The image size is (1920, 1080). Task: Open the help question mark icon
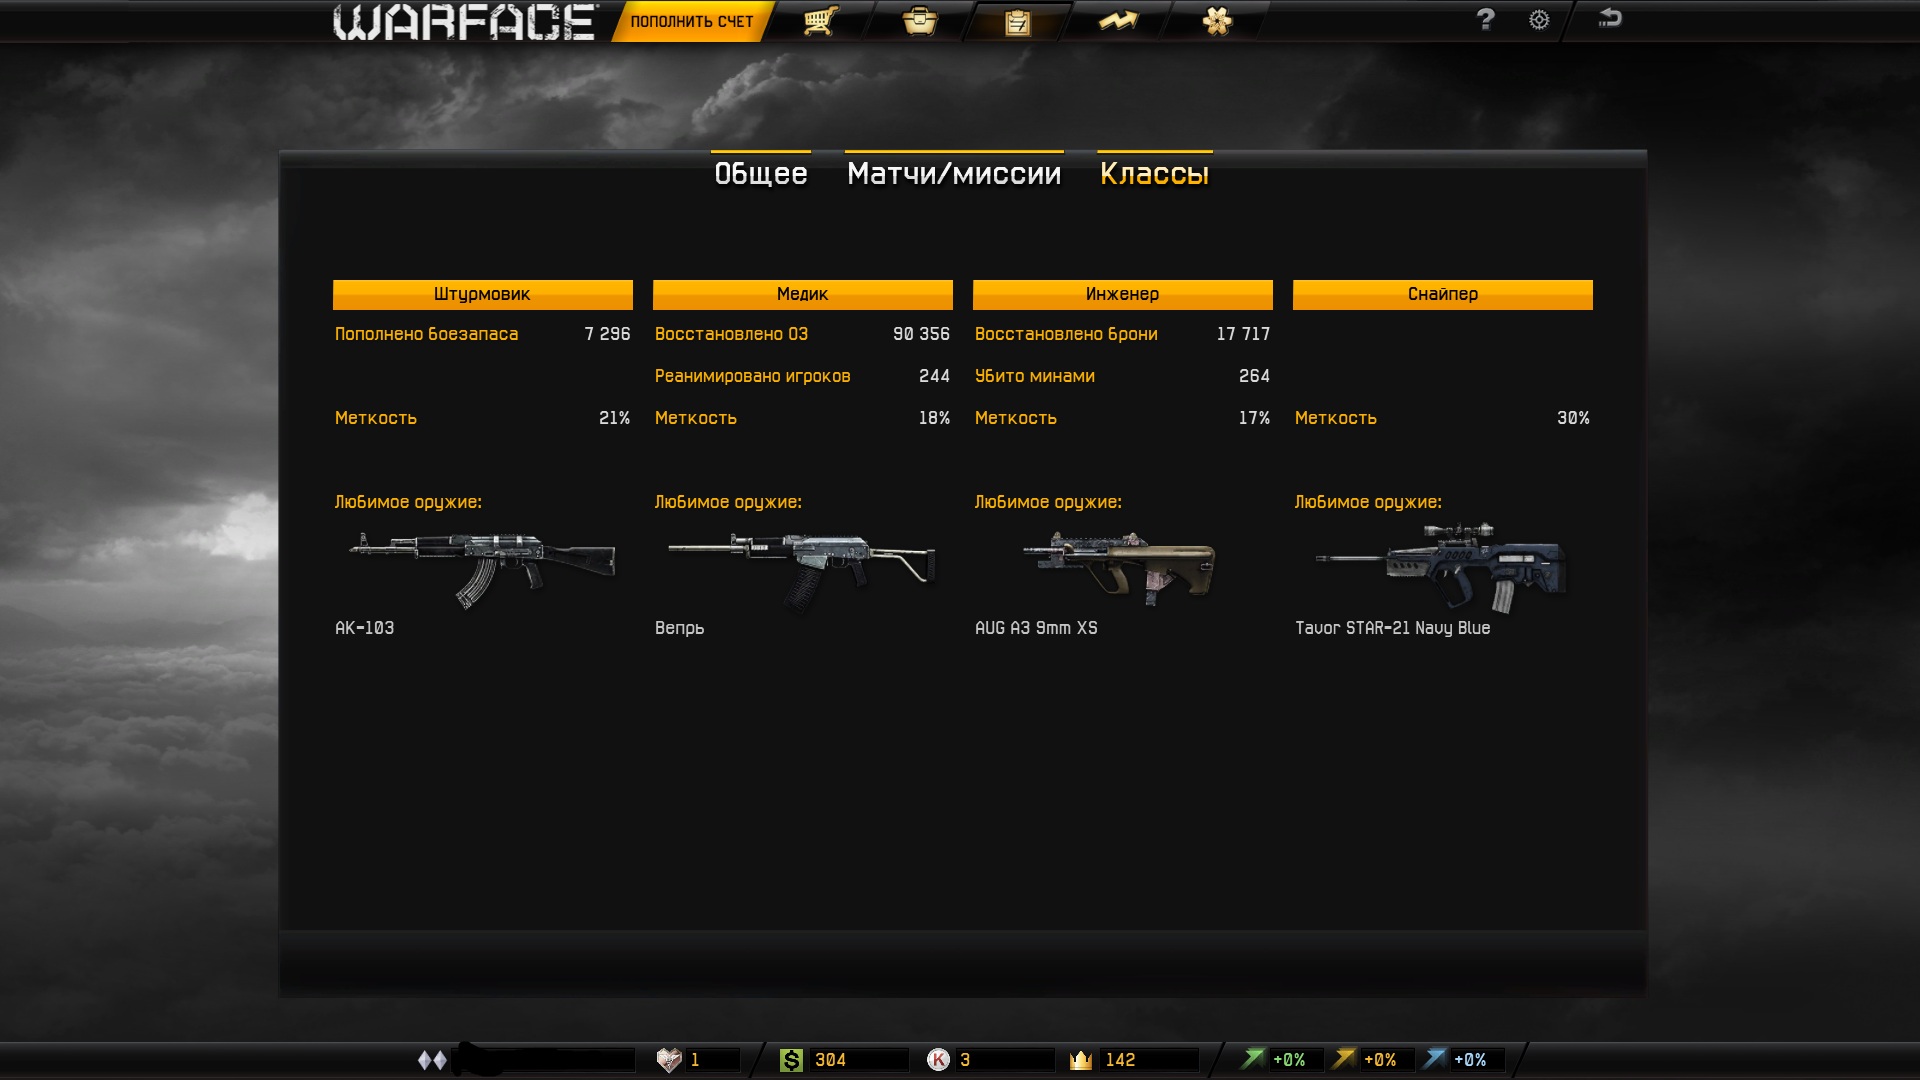click(x=1485, y=19)
